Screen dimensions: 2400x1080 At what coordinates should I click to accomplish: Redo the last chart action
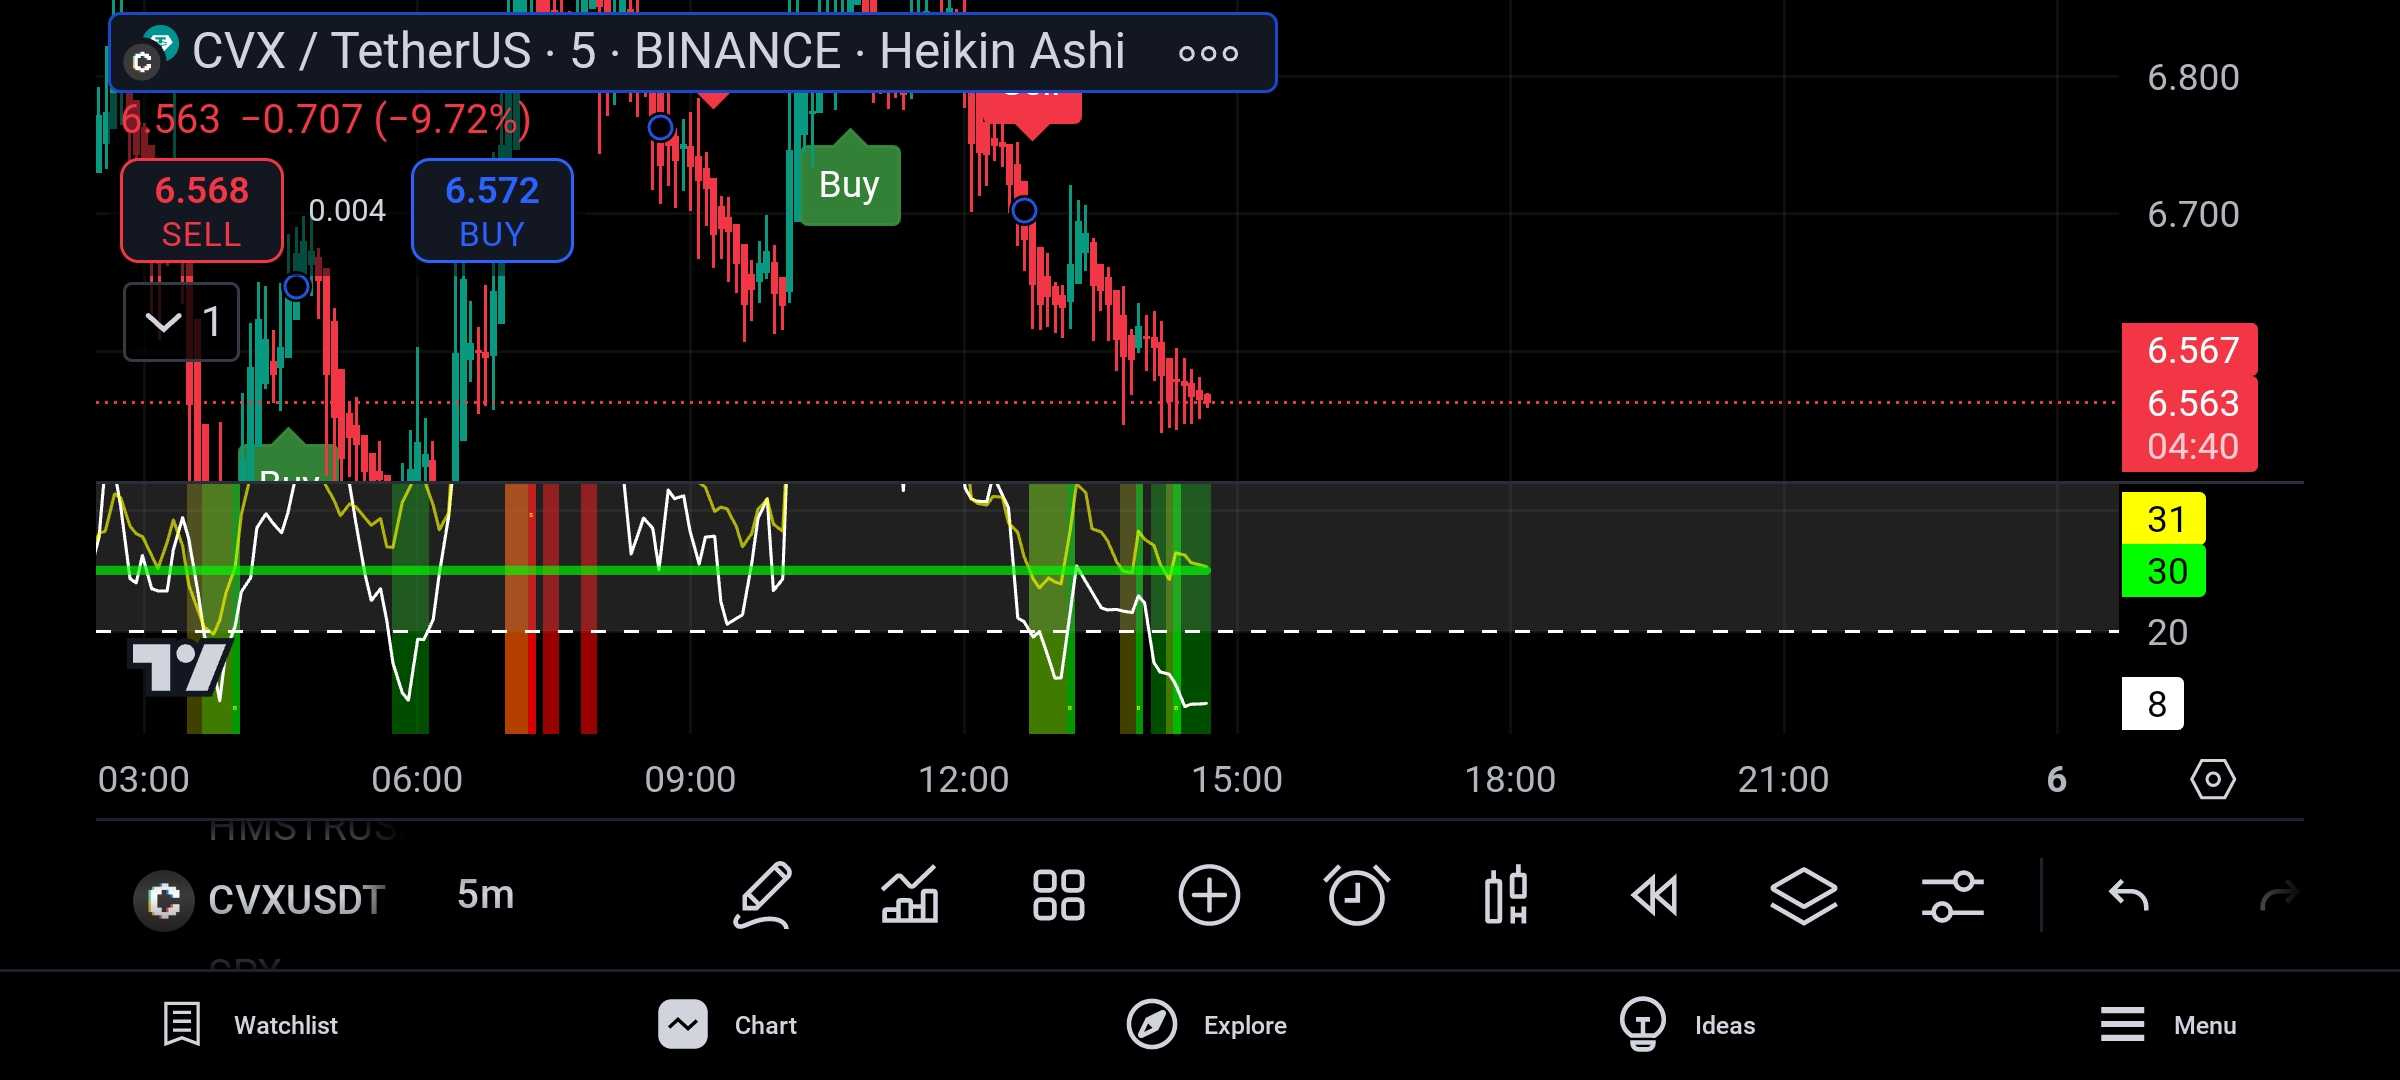coord(2278,895)
